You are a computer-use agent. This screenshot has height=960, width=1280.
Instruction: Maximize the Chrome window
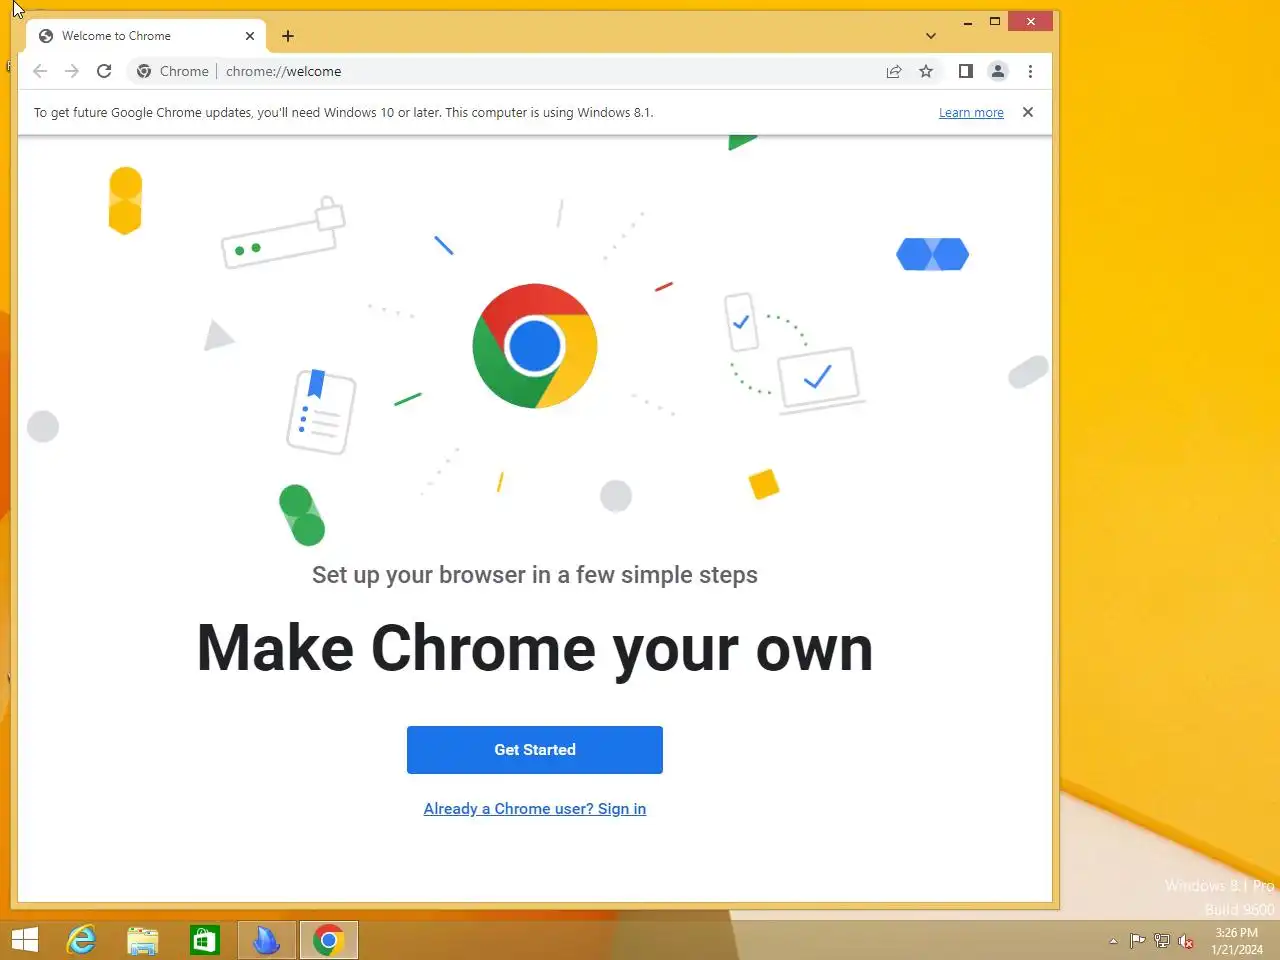pyautogui.click(x=995, y=21)
